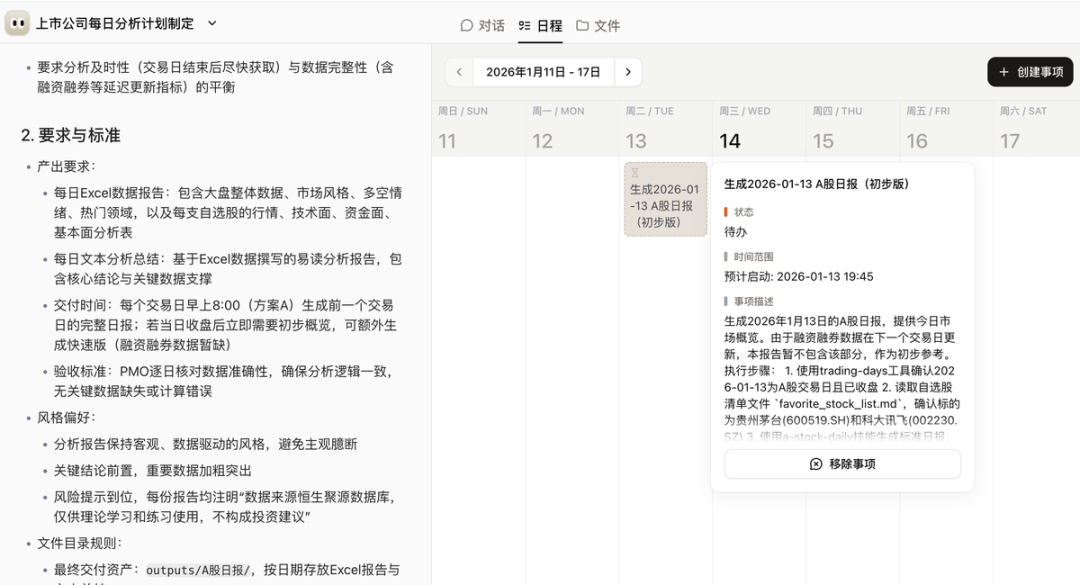Click the popup title 生成2026-01-13 A股日报（初步版）
1080x585 pixels.
click(816, 184)
